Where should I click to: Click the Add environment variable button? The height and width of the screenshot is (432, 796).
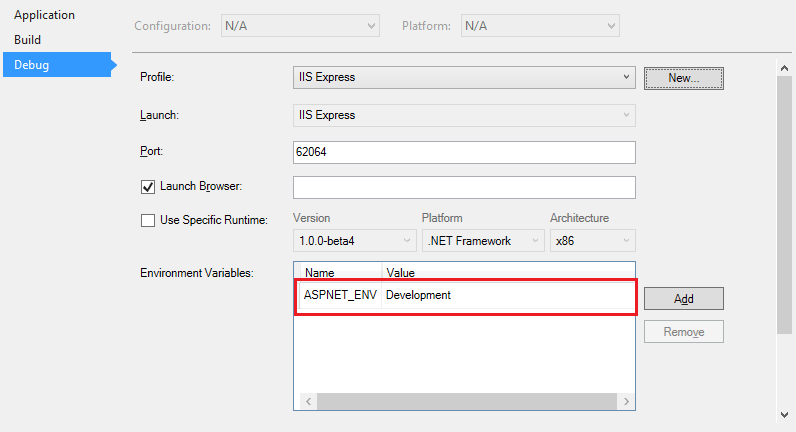(x=684, y=298)
